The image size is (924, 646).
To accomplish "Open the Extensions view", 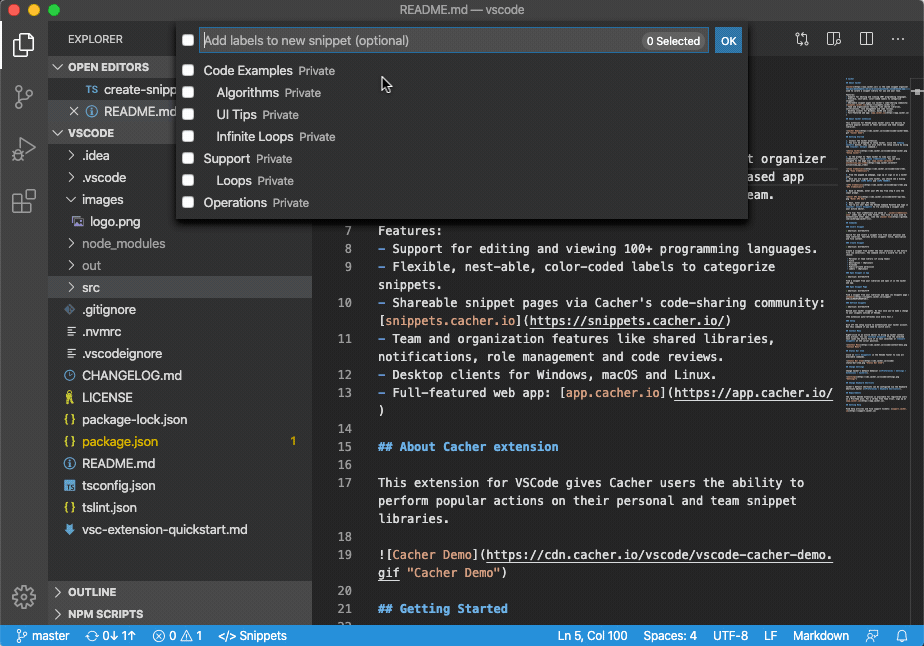I will pos(24,201).
